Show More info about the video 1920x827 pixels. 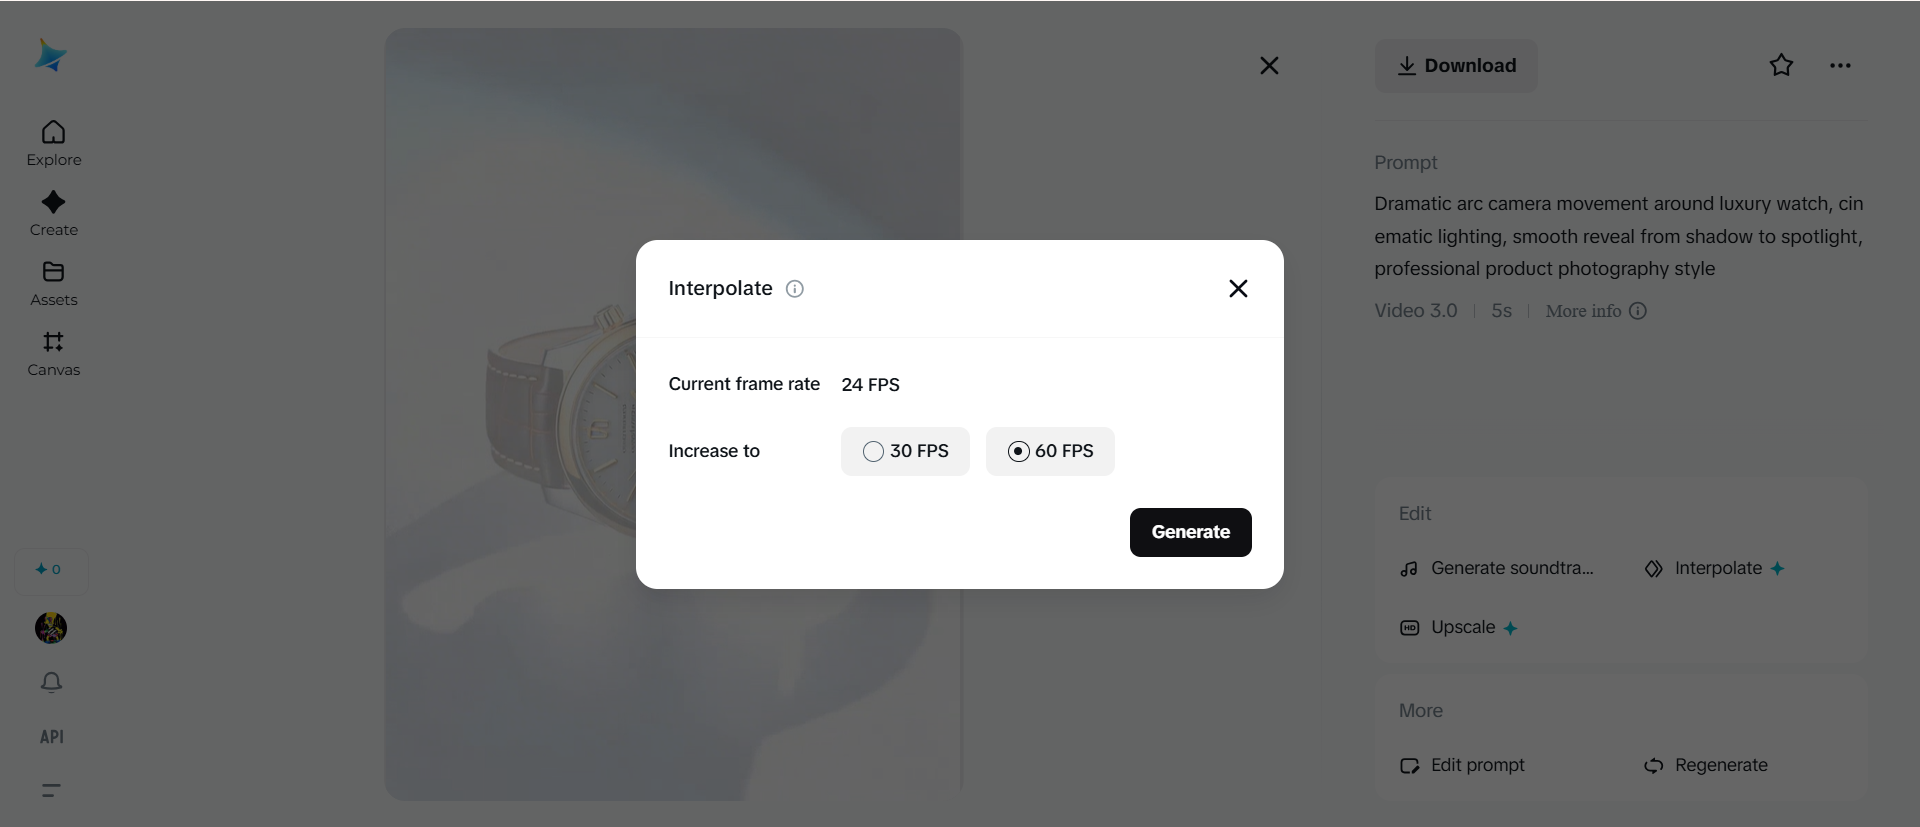(1595, 311)
